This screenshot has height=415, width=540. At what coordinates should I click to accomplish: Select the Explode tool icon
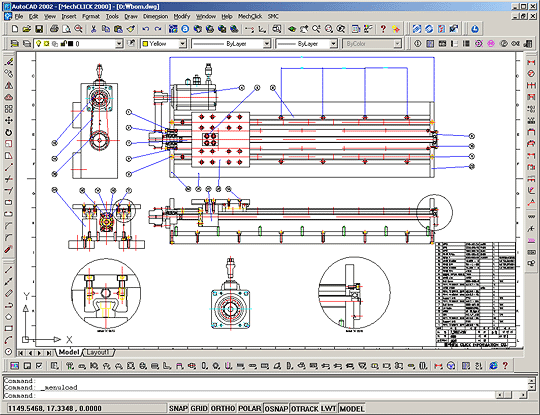click(9, 249)
